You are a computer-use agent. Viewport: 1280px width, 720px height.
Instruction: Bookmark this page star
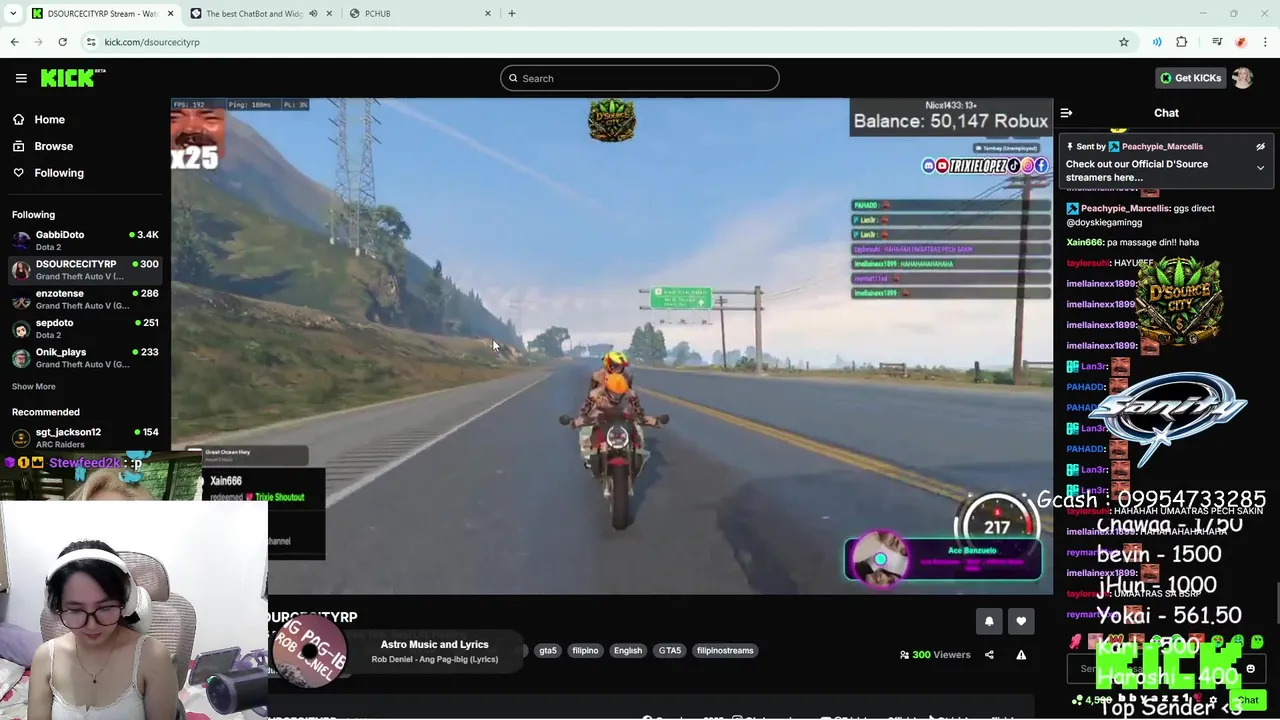coord(1124,42)
